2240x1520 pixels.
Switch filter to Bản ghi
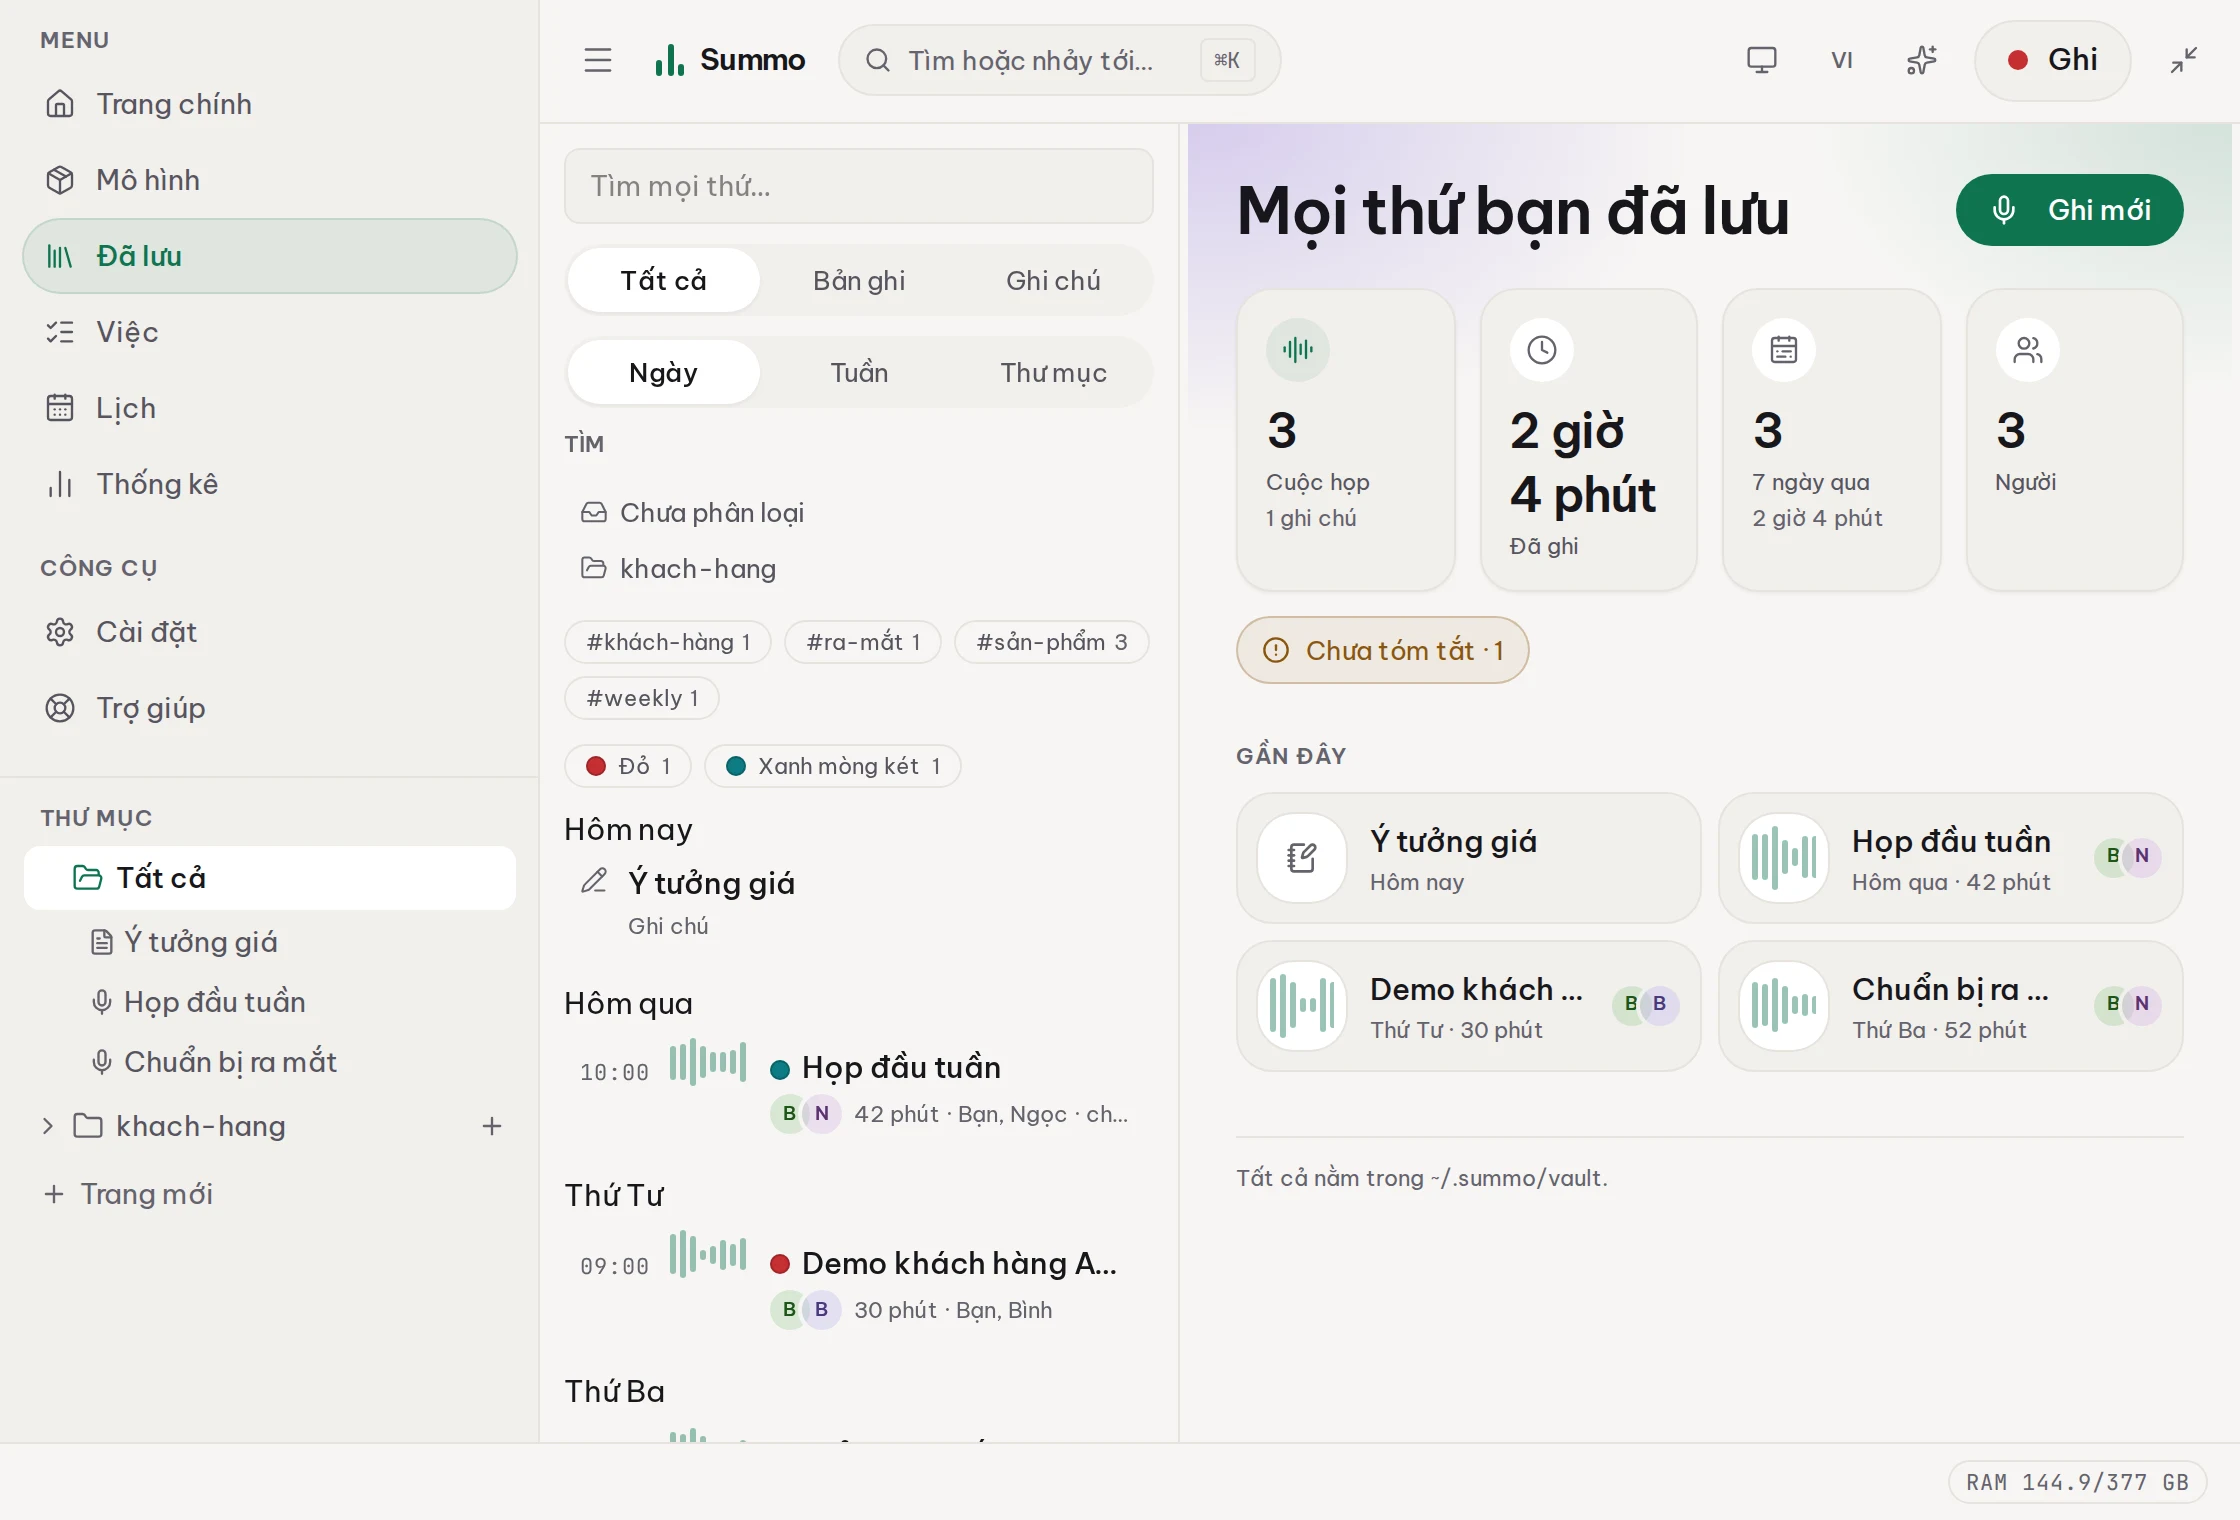(x=859, y=280)
